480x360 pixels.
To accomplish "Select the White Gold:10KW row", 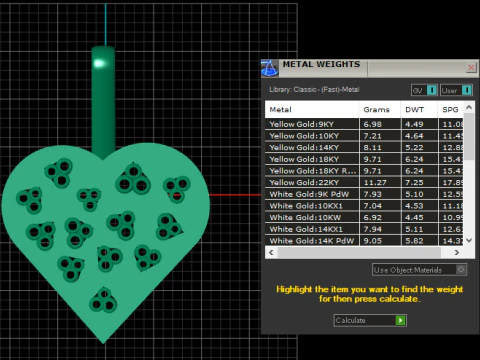I will tap(364, 218).
